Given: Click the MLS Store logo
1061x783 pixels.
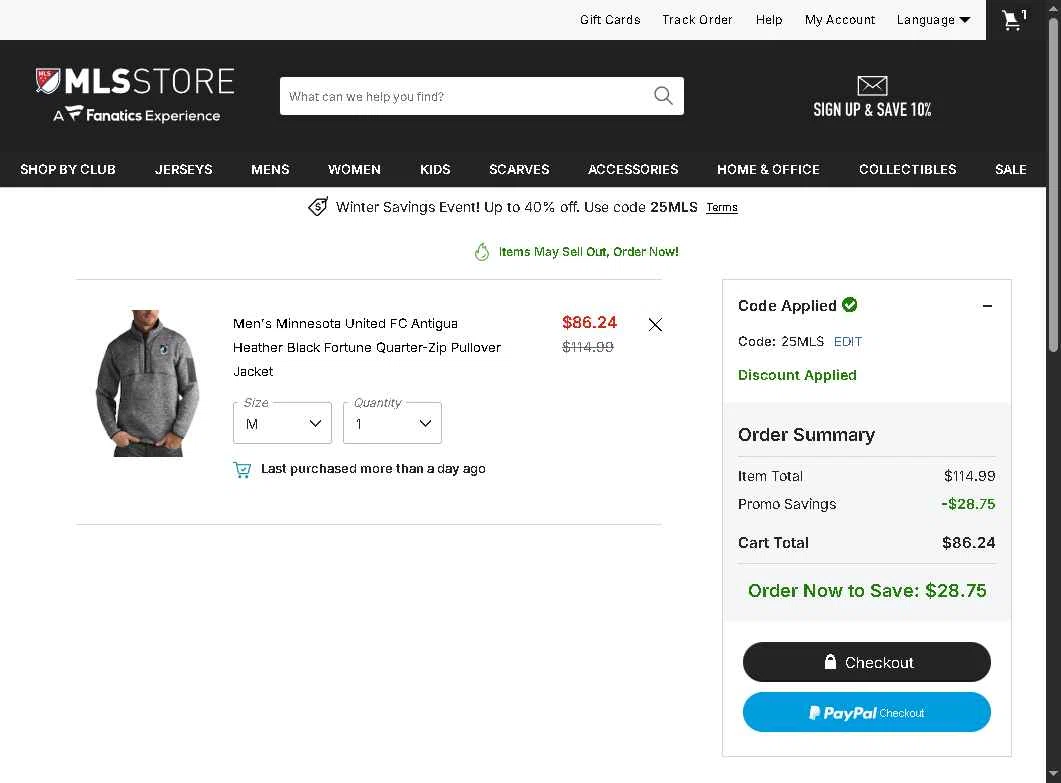Looking at the screenshot, I should coord(135,81).
